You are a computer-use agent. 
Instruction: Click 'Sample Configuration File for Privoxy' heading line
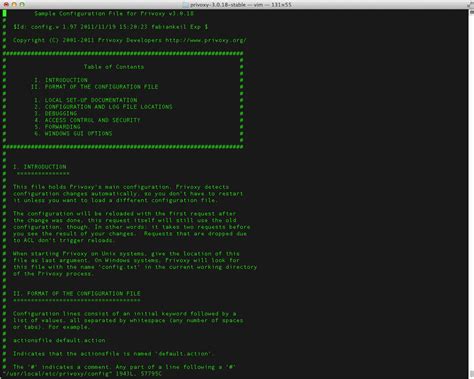point(114,14)
